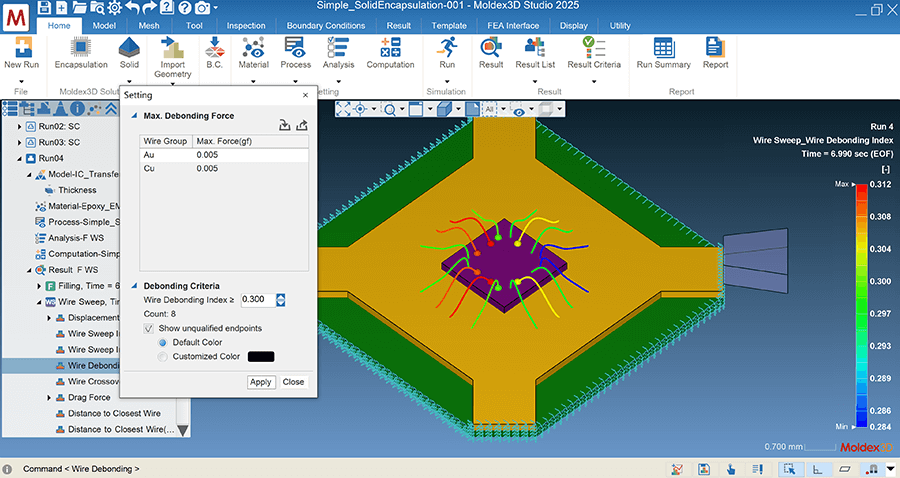Expand the Drag Force tree node
Screen dimensions: 900x478
click(x=49, y=398)
